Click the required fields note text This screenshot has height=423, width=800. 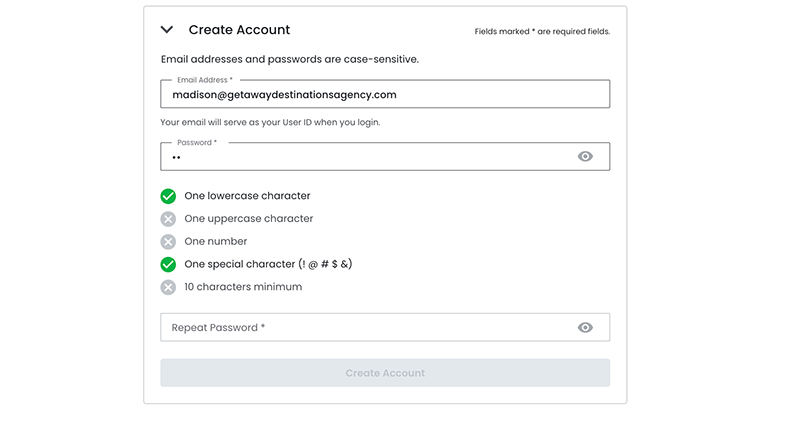pyautogui.click(x=542, y=32)
